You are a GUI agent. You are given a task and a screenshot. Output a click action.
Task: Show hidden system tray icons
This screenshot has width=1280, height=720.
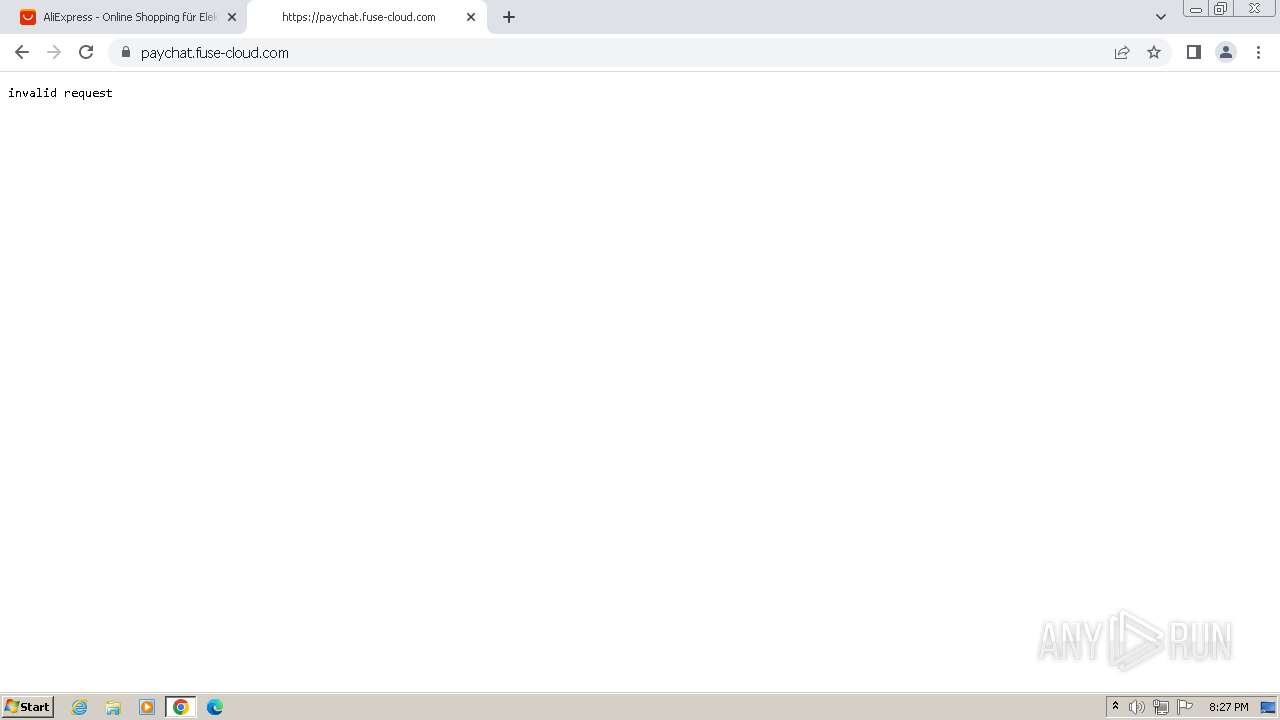pyautogui.click(x=1115, y=707)
